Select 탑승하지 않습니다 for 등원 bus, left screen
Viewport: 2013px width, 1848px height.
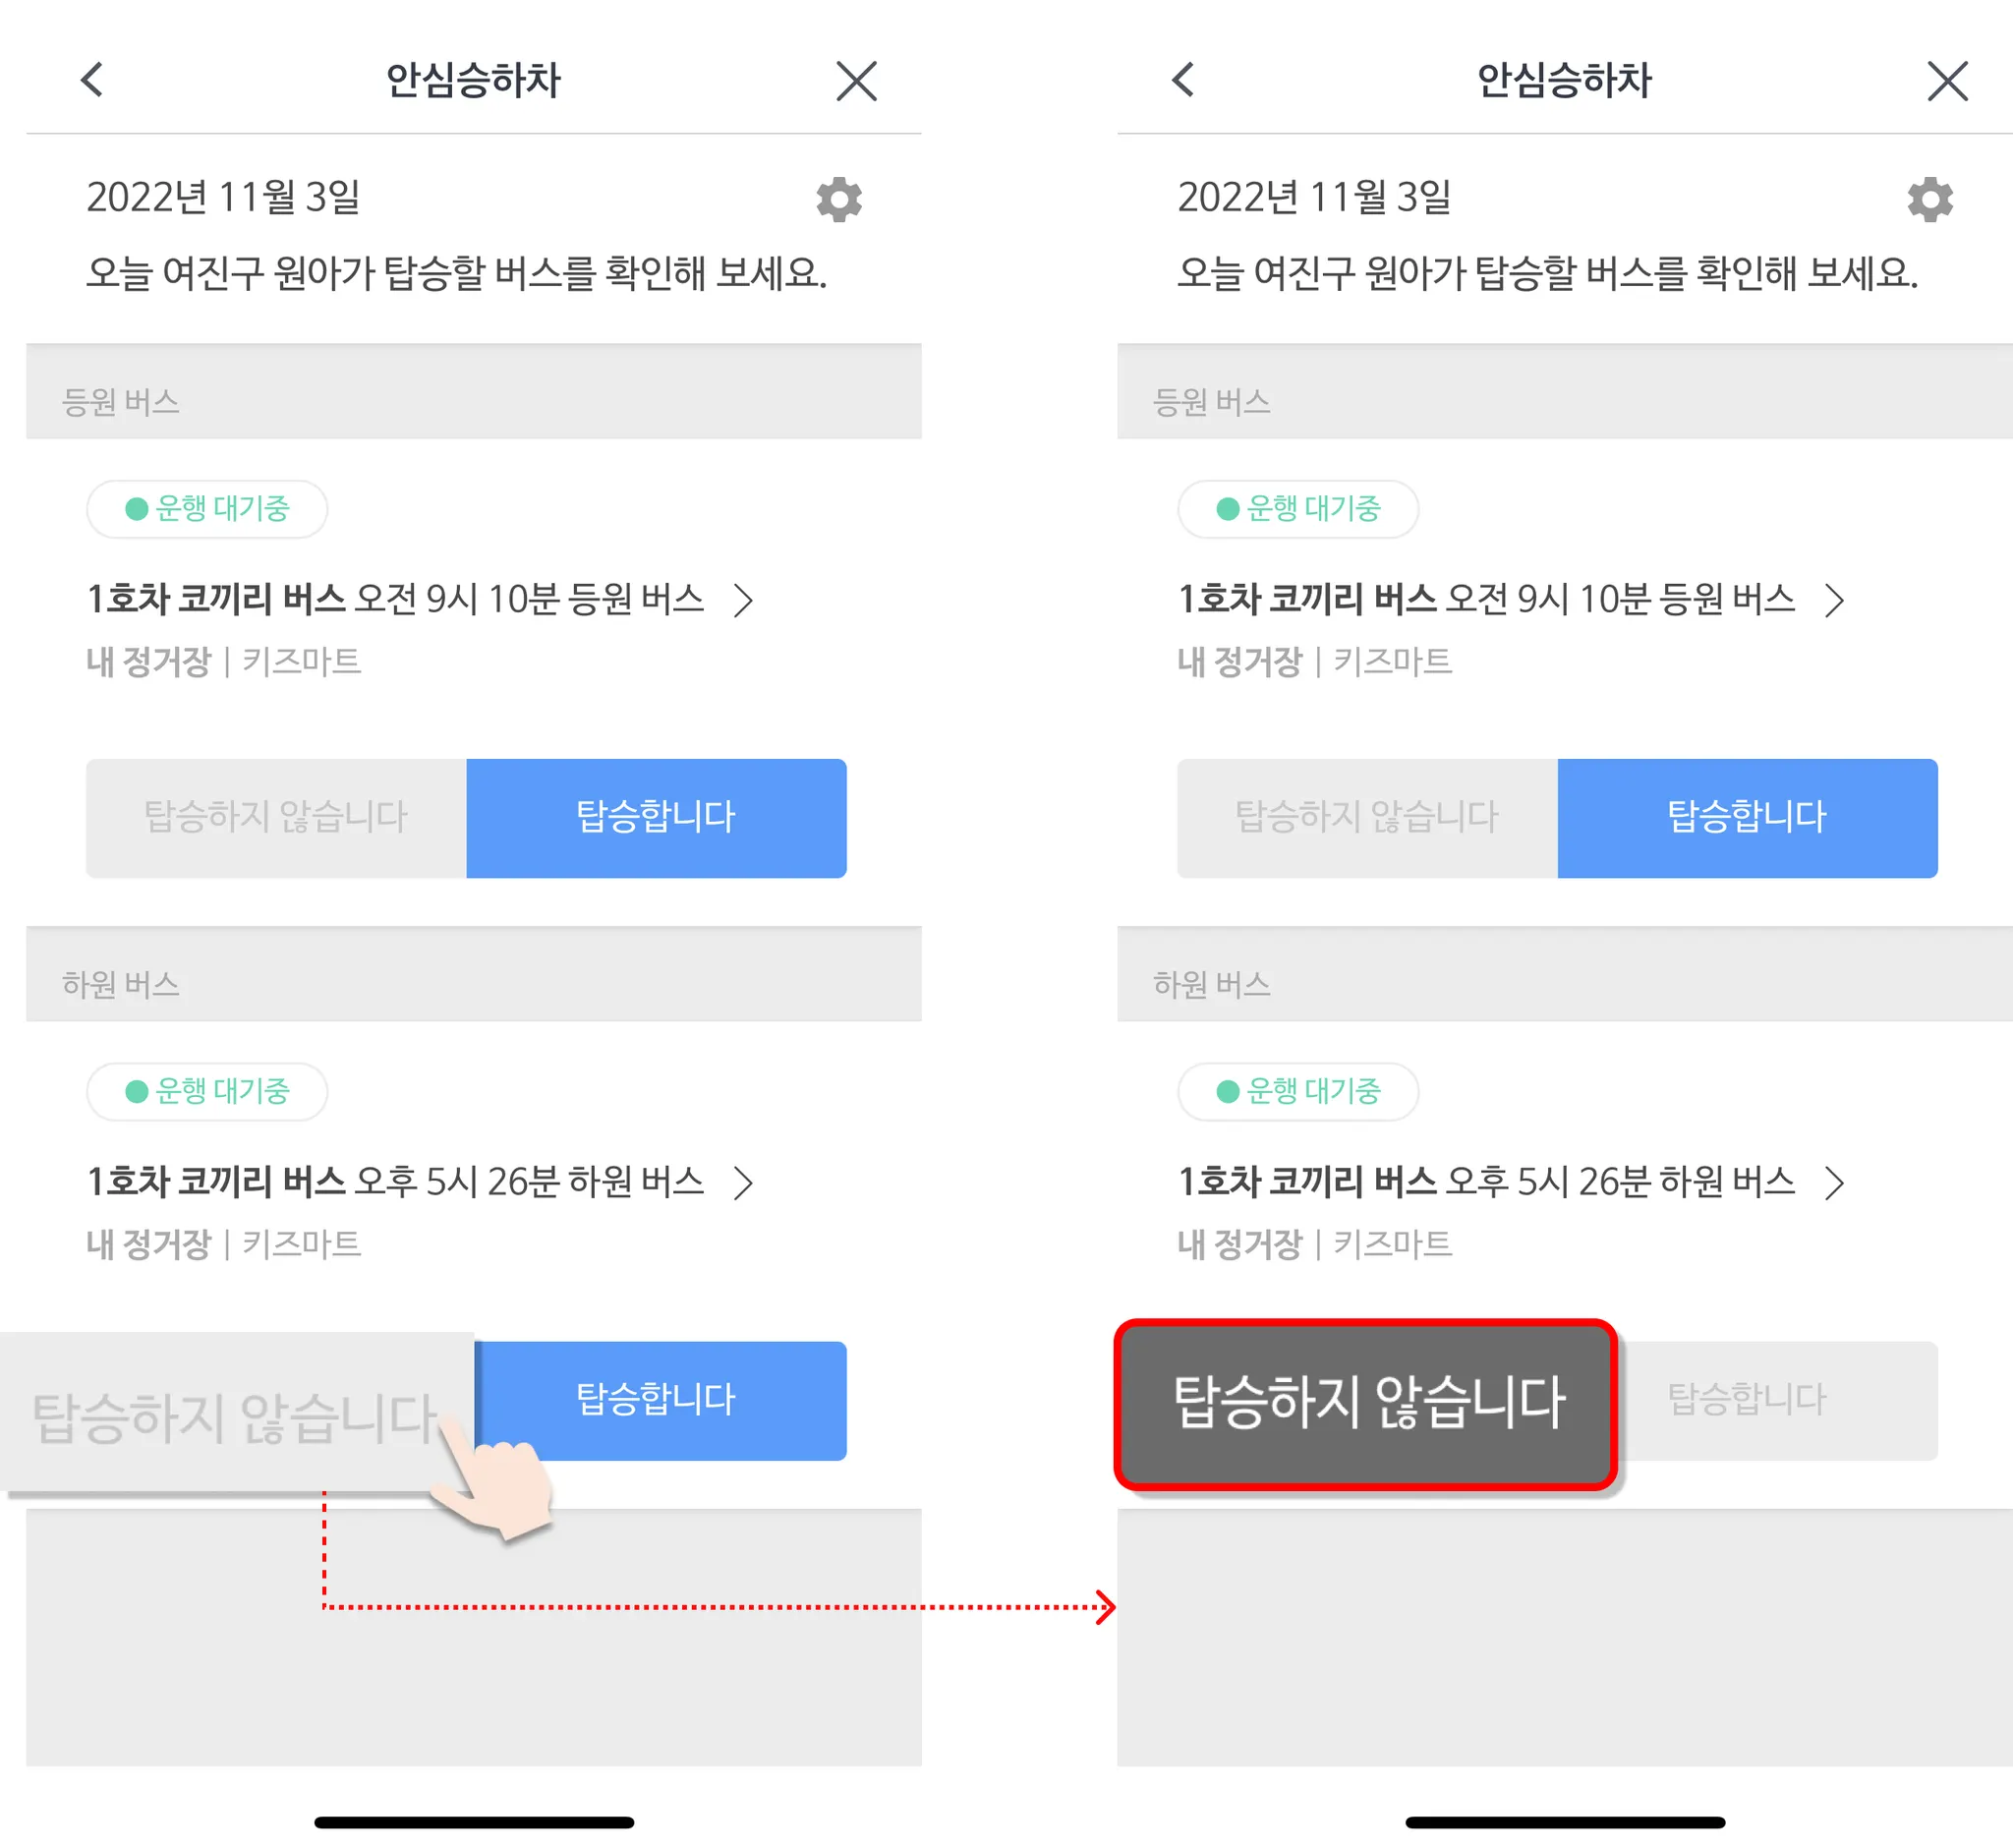coord(276,818)
